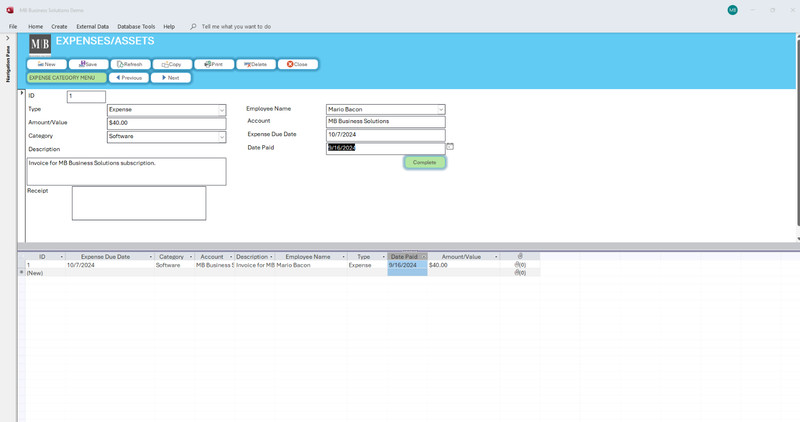Go to the Next record
The width and height of the screenshot is (800, 422).
coord(170,78)
